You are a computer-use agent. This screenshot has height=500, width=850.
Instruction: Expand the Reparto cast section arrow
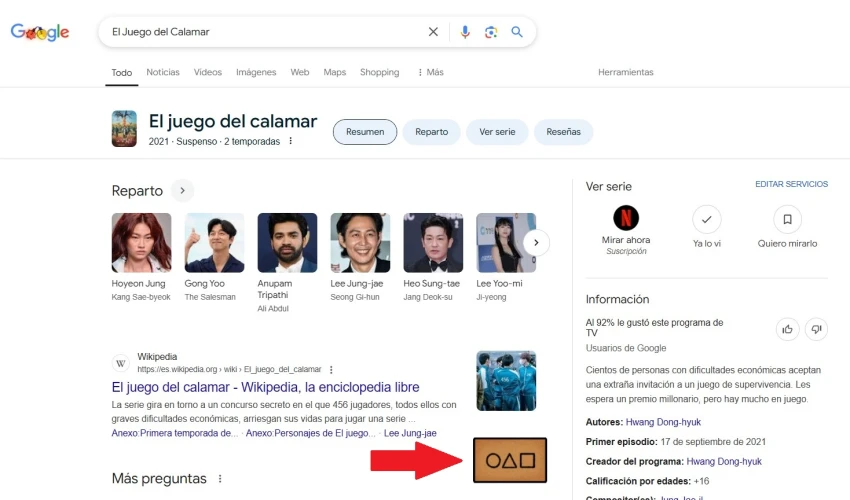pyautogui.click(x=182, y=190)
